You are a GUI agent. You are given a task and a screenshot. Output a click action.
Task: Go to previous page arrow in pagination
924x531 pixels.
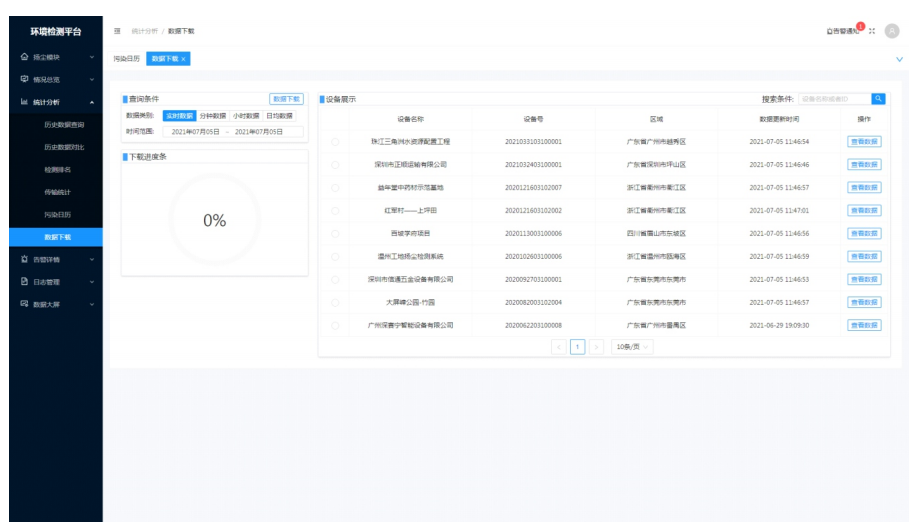point(560,346)
